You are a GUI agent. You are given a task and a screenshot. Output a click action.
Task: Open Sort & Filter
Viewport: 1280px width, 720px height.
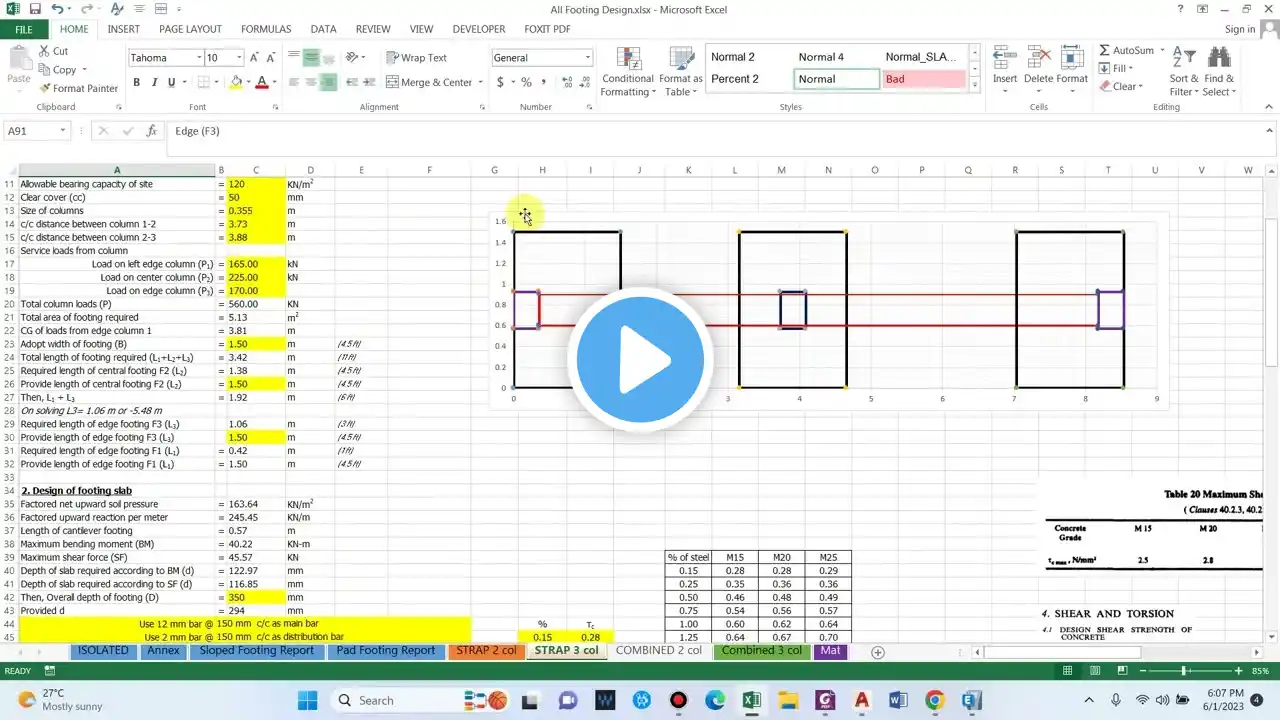point(1184,72)
